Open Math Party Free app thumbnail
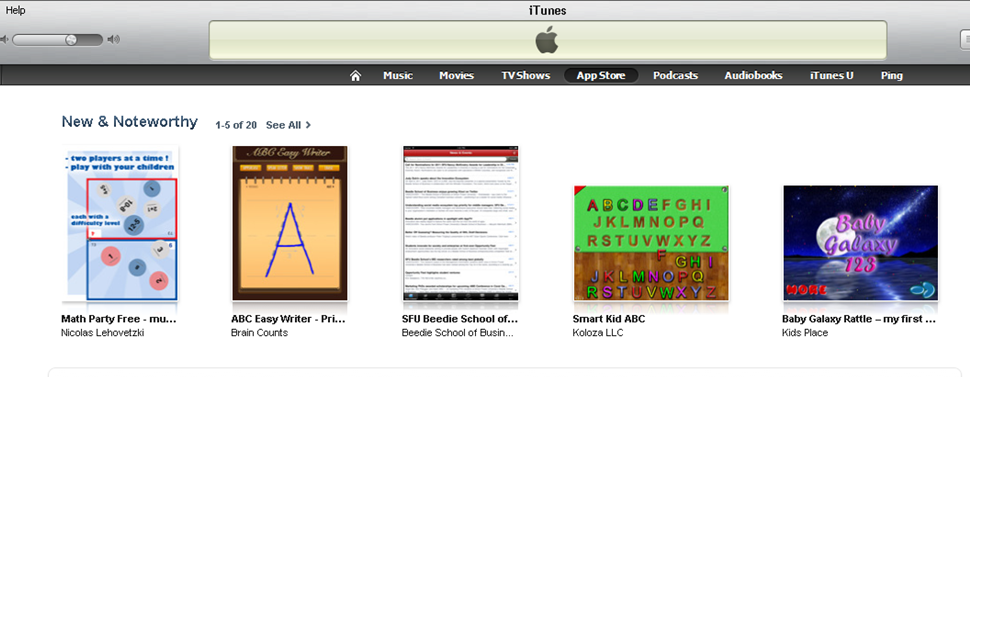 click(120, 223)
